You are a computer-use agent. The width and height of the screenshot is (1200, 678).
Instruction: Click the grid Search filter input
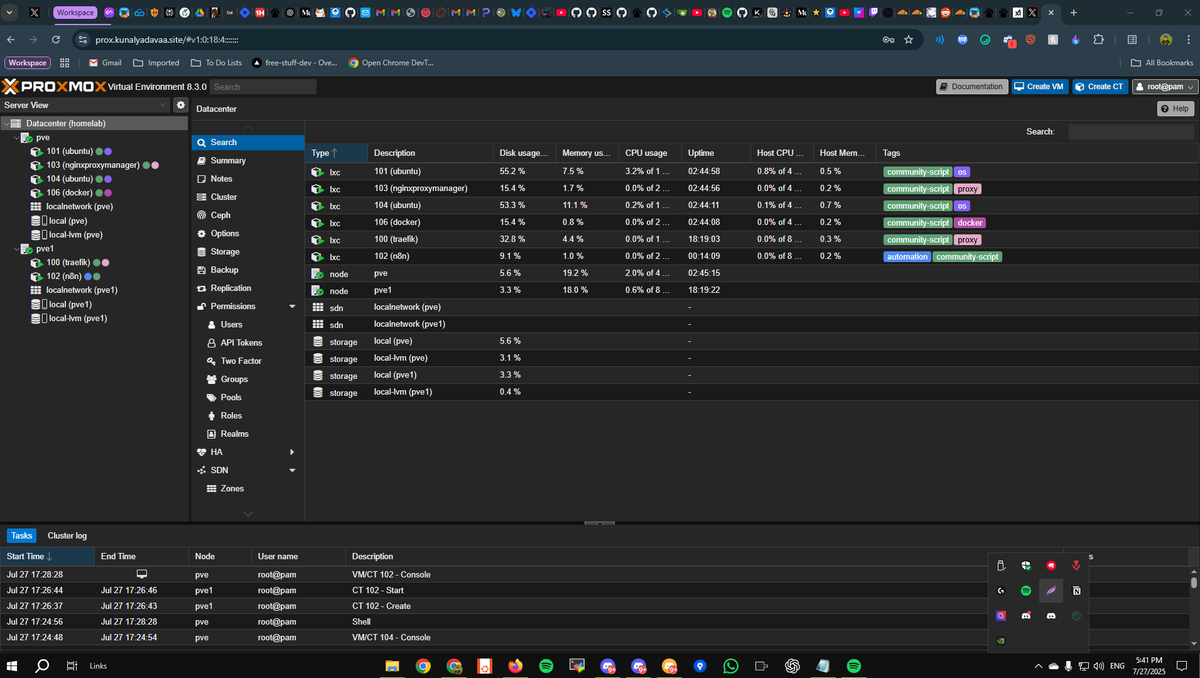pyautogui.click(x=1131, y=131)
